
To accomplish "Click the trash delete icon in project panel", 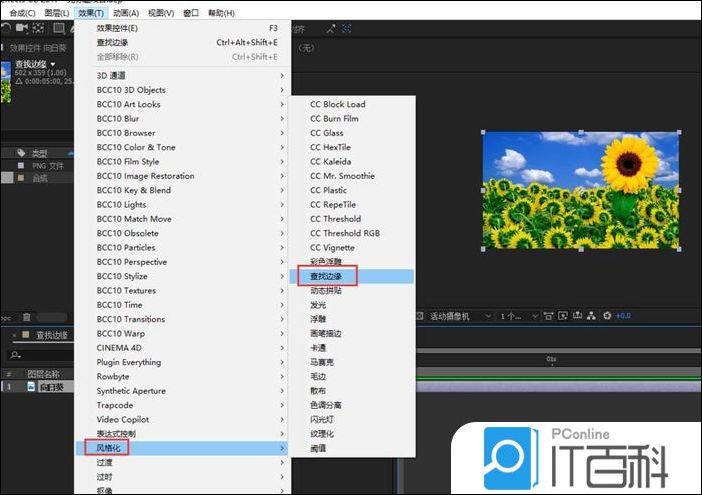I will point(26,317).
